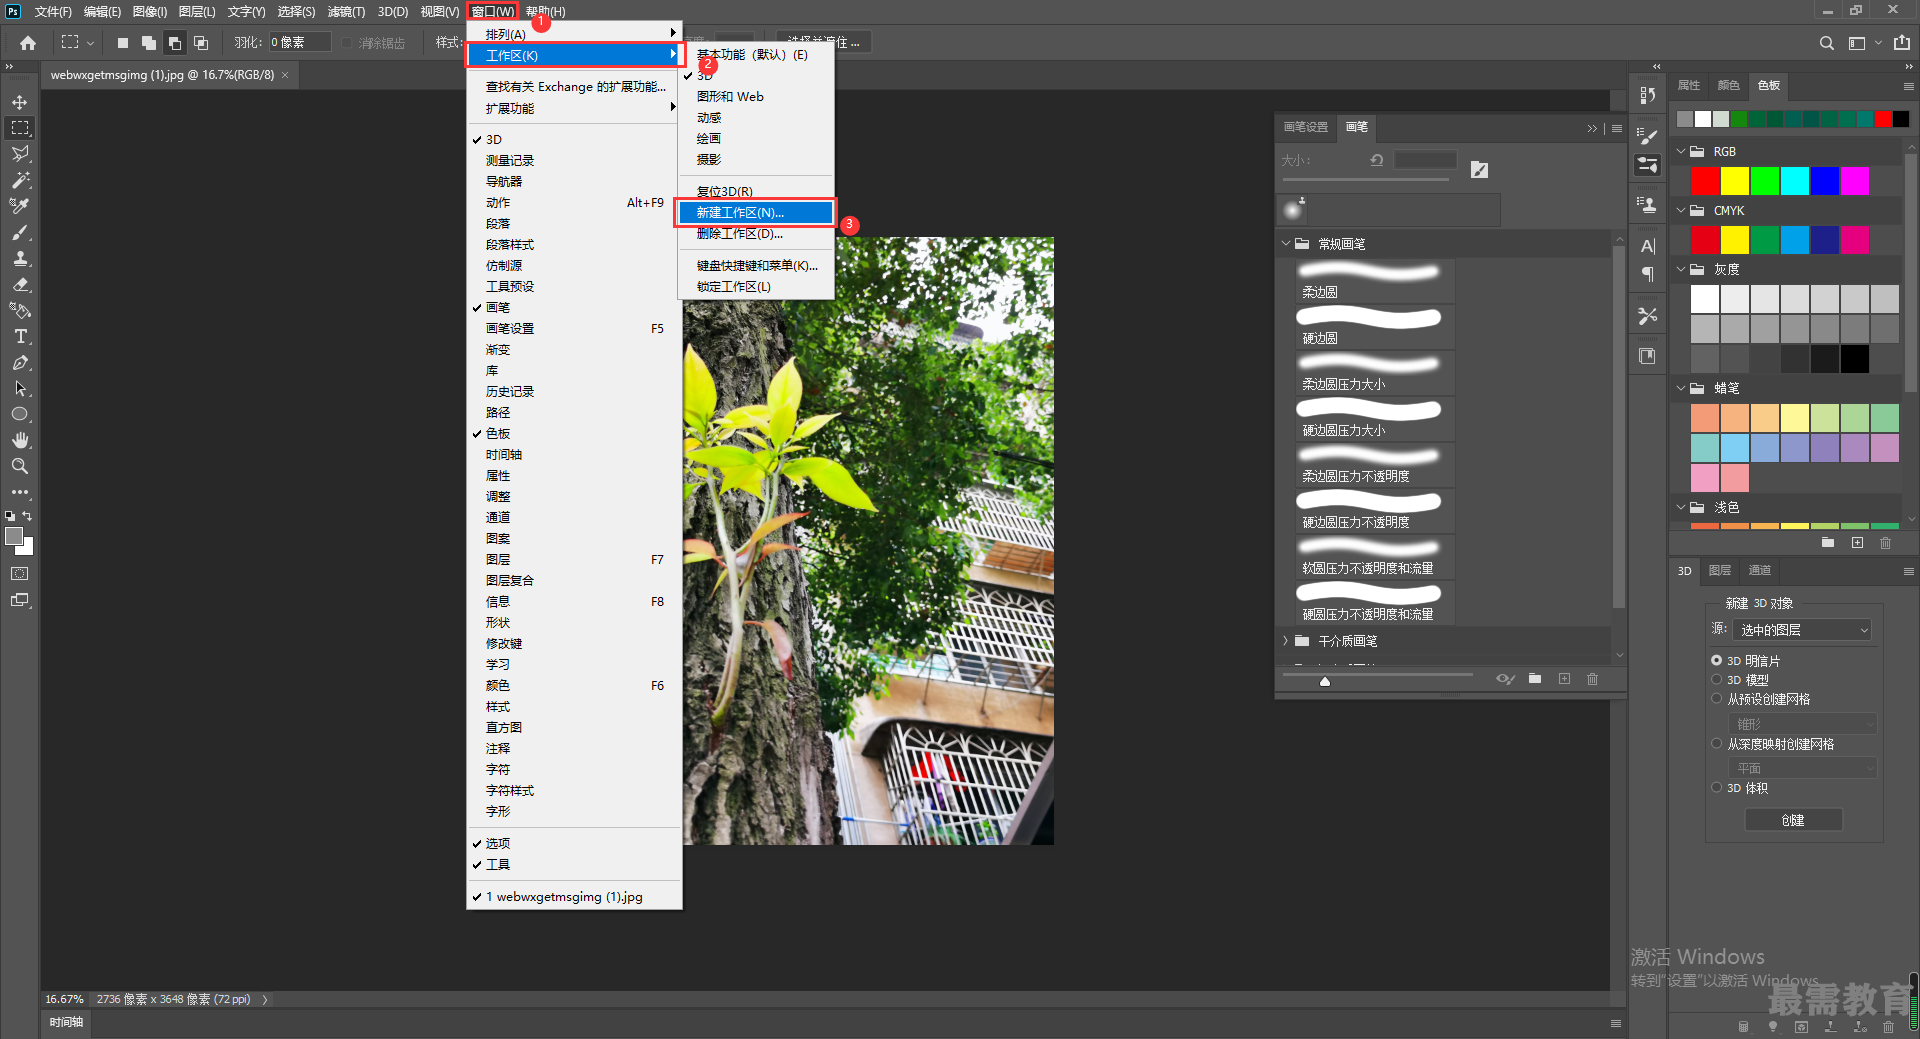Open the 文件(F) menu
Viewport: 1920px width, 1039px height.
[x=53, y=12]
